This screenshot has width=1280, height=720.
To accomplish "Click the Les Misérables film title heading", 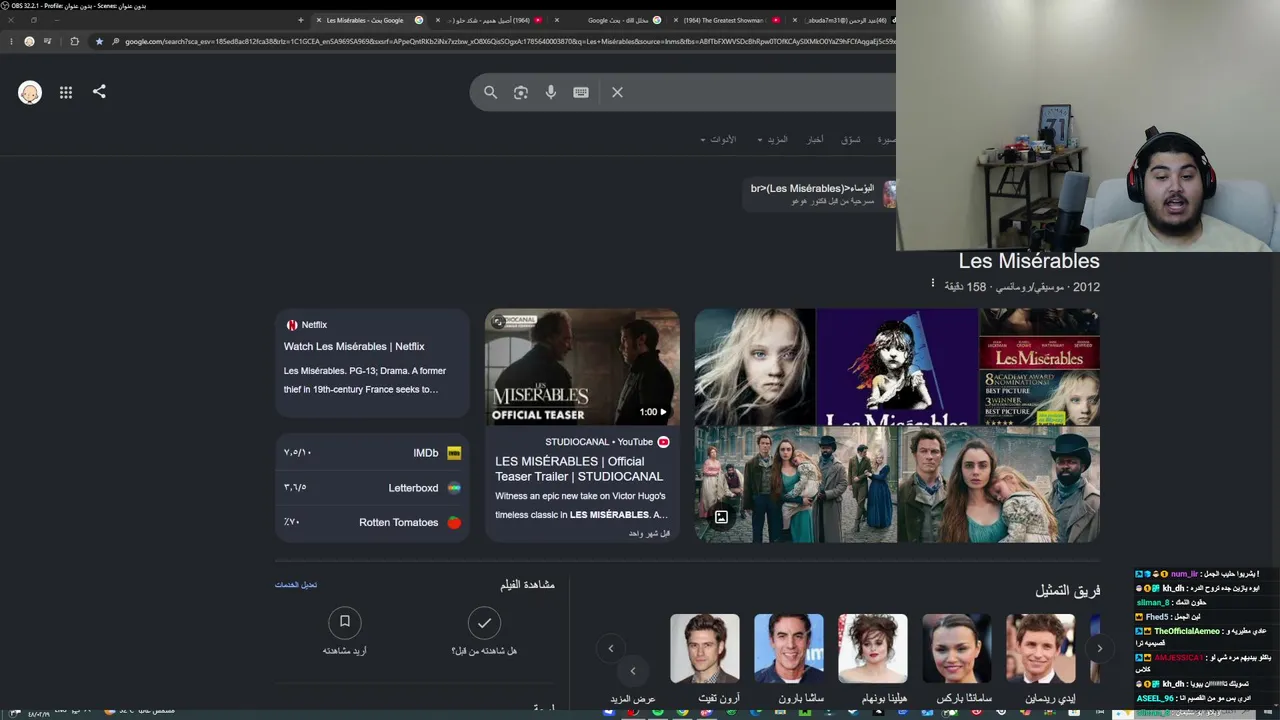I will [x=1029, y=261].
